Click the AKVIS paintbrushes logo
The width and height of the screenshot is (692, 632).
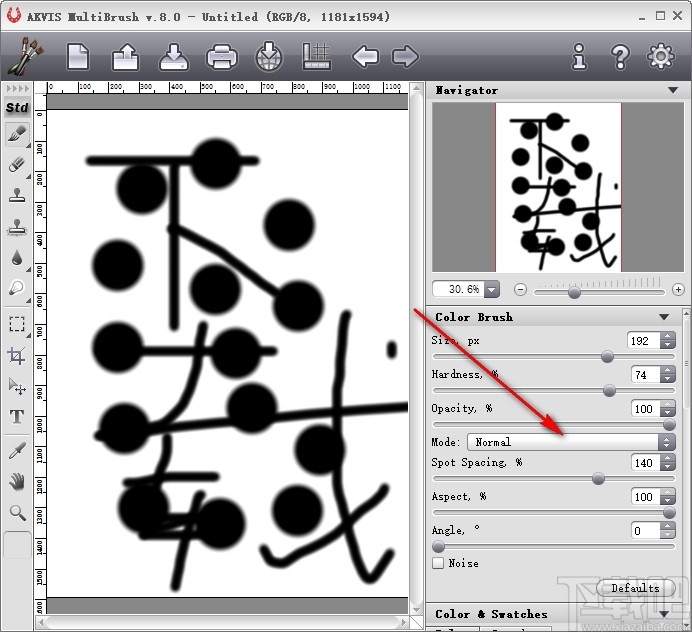tap(26, 56)
